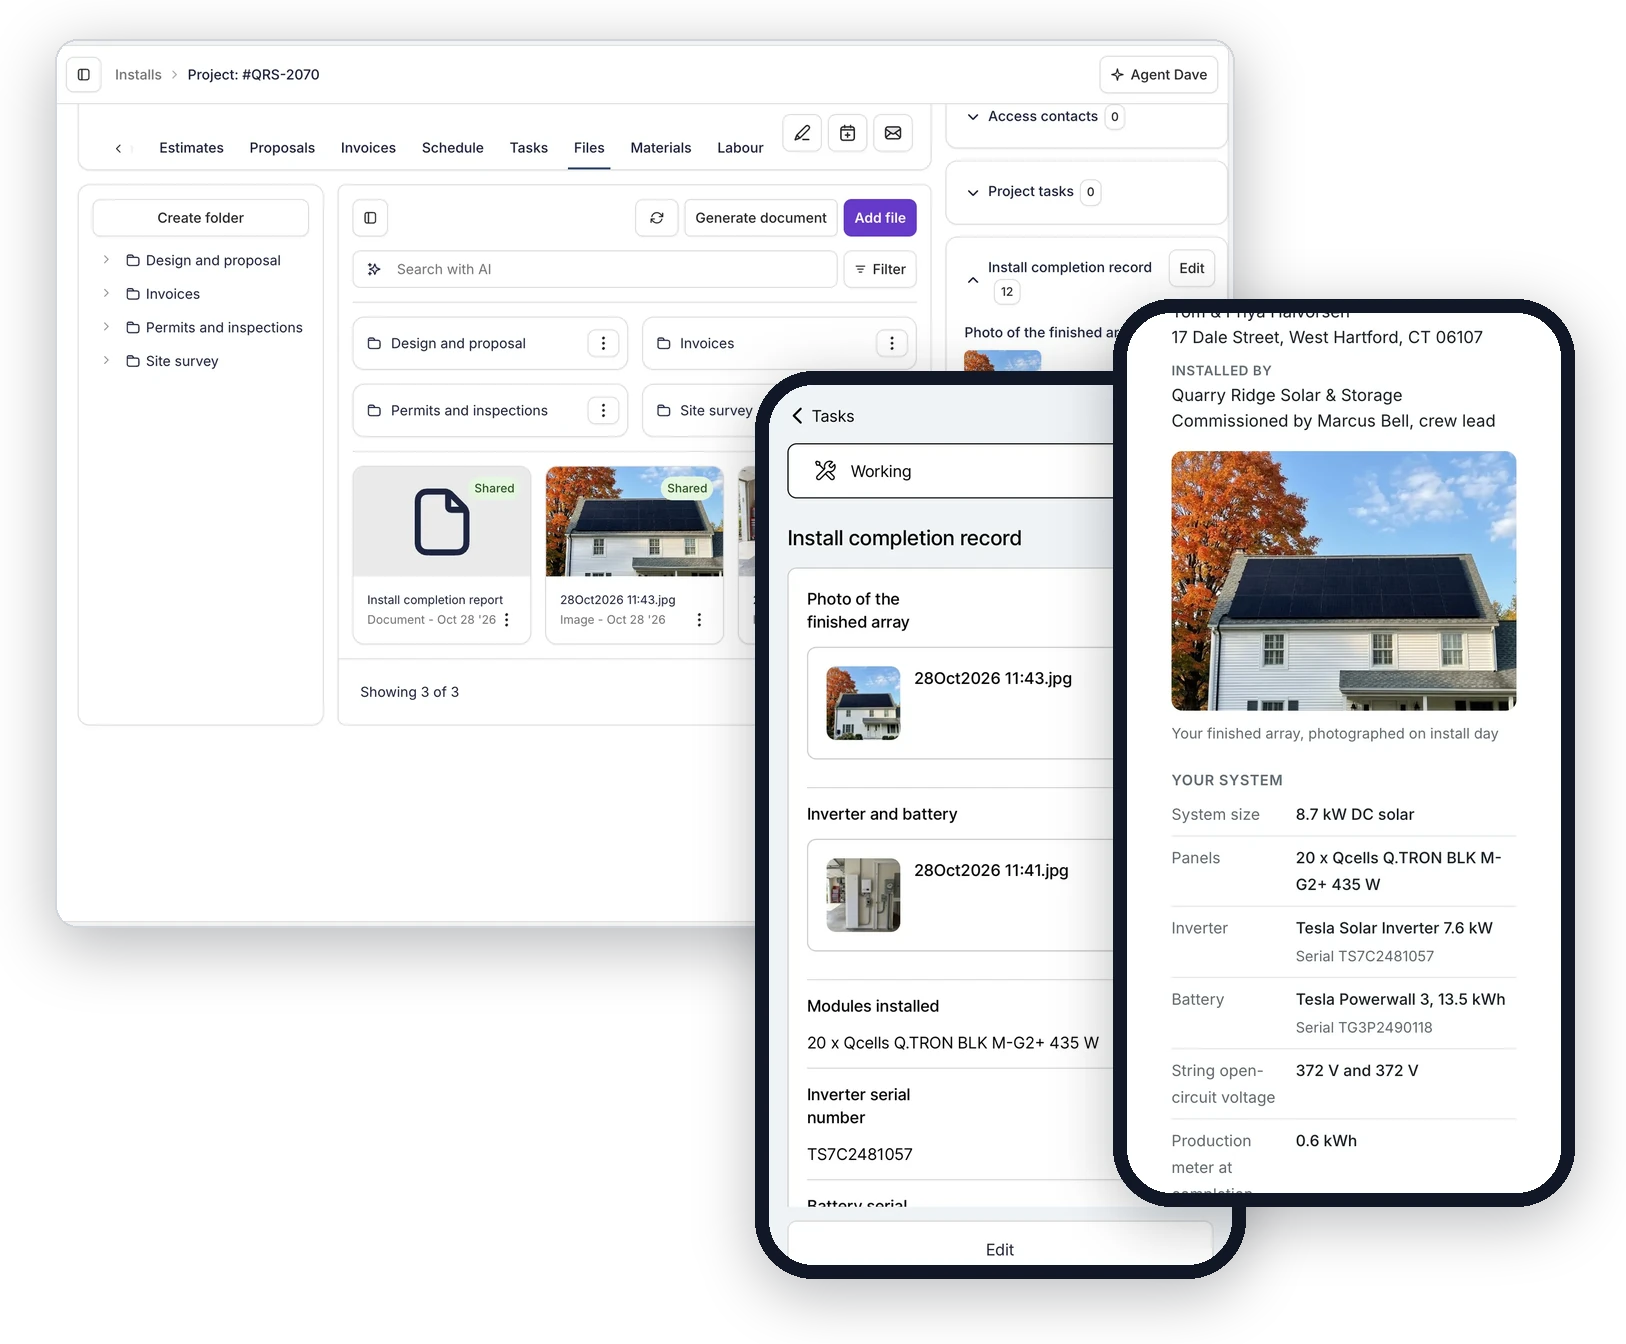The image size is (1626, 1344).
Task: Click the Add file button
Action: point(880,218)
